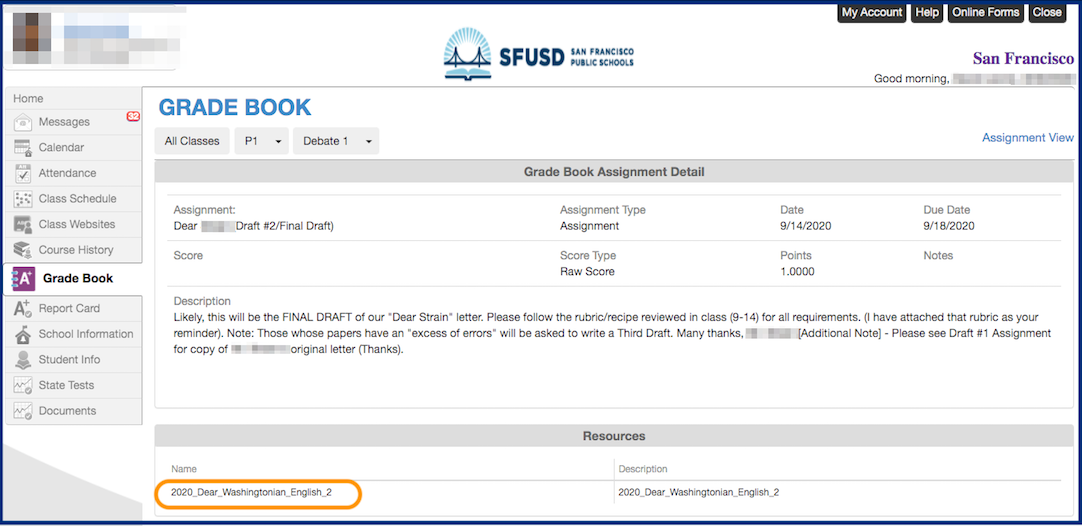This screenshot has width=1082, height=526.
Task: Click the Class Schedule icon
Action: [x=22, y=199]
